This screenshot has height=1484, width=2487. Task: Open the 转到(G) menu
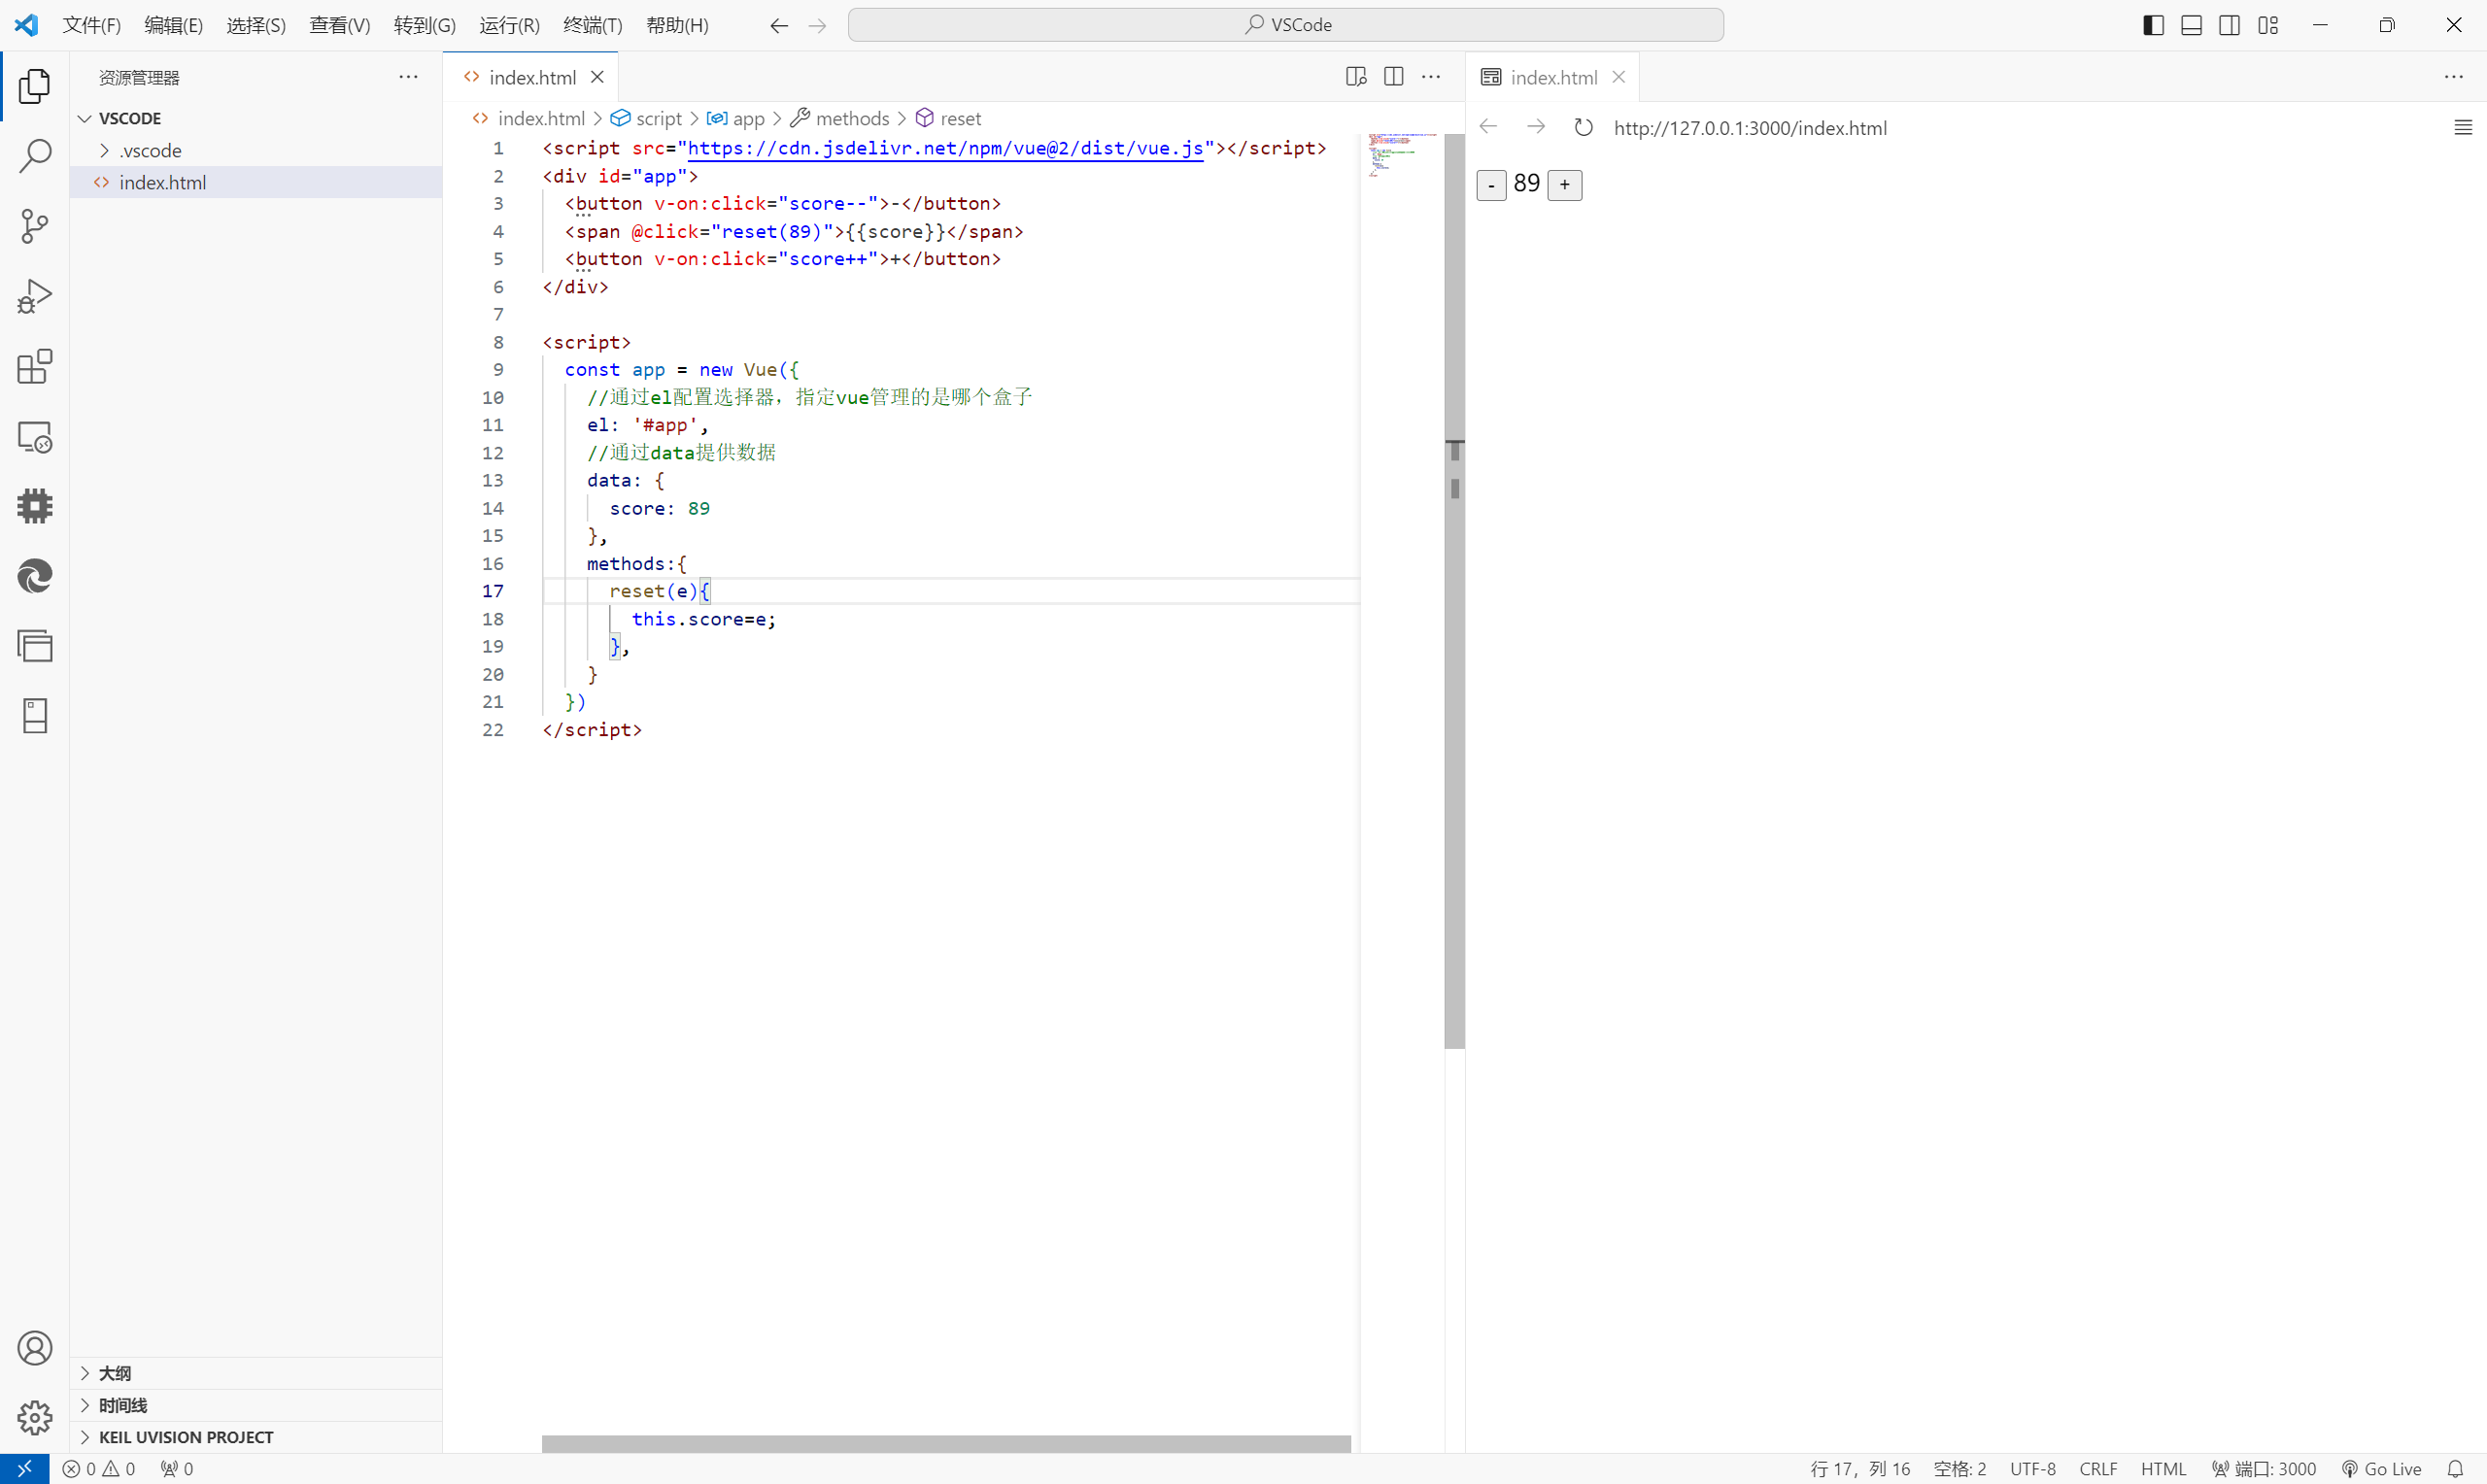click(425, 25)
